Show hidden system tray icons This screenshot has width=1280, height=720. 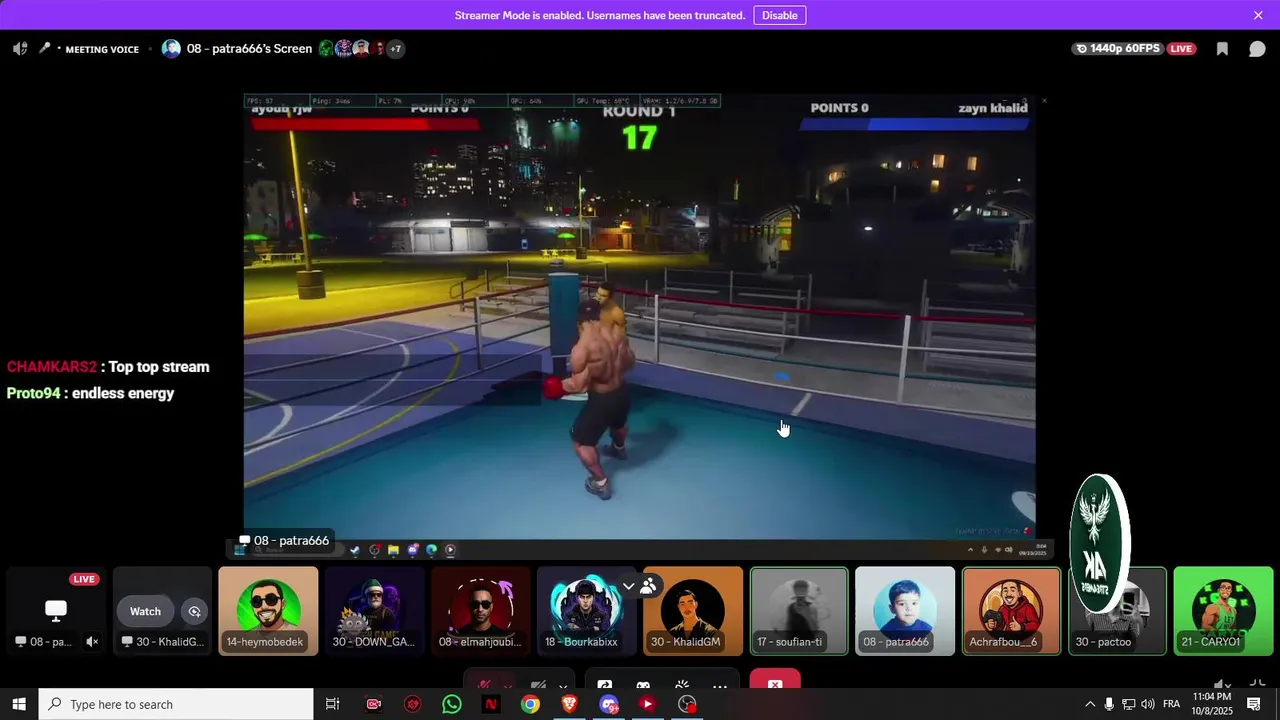pos(1090,704)
